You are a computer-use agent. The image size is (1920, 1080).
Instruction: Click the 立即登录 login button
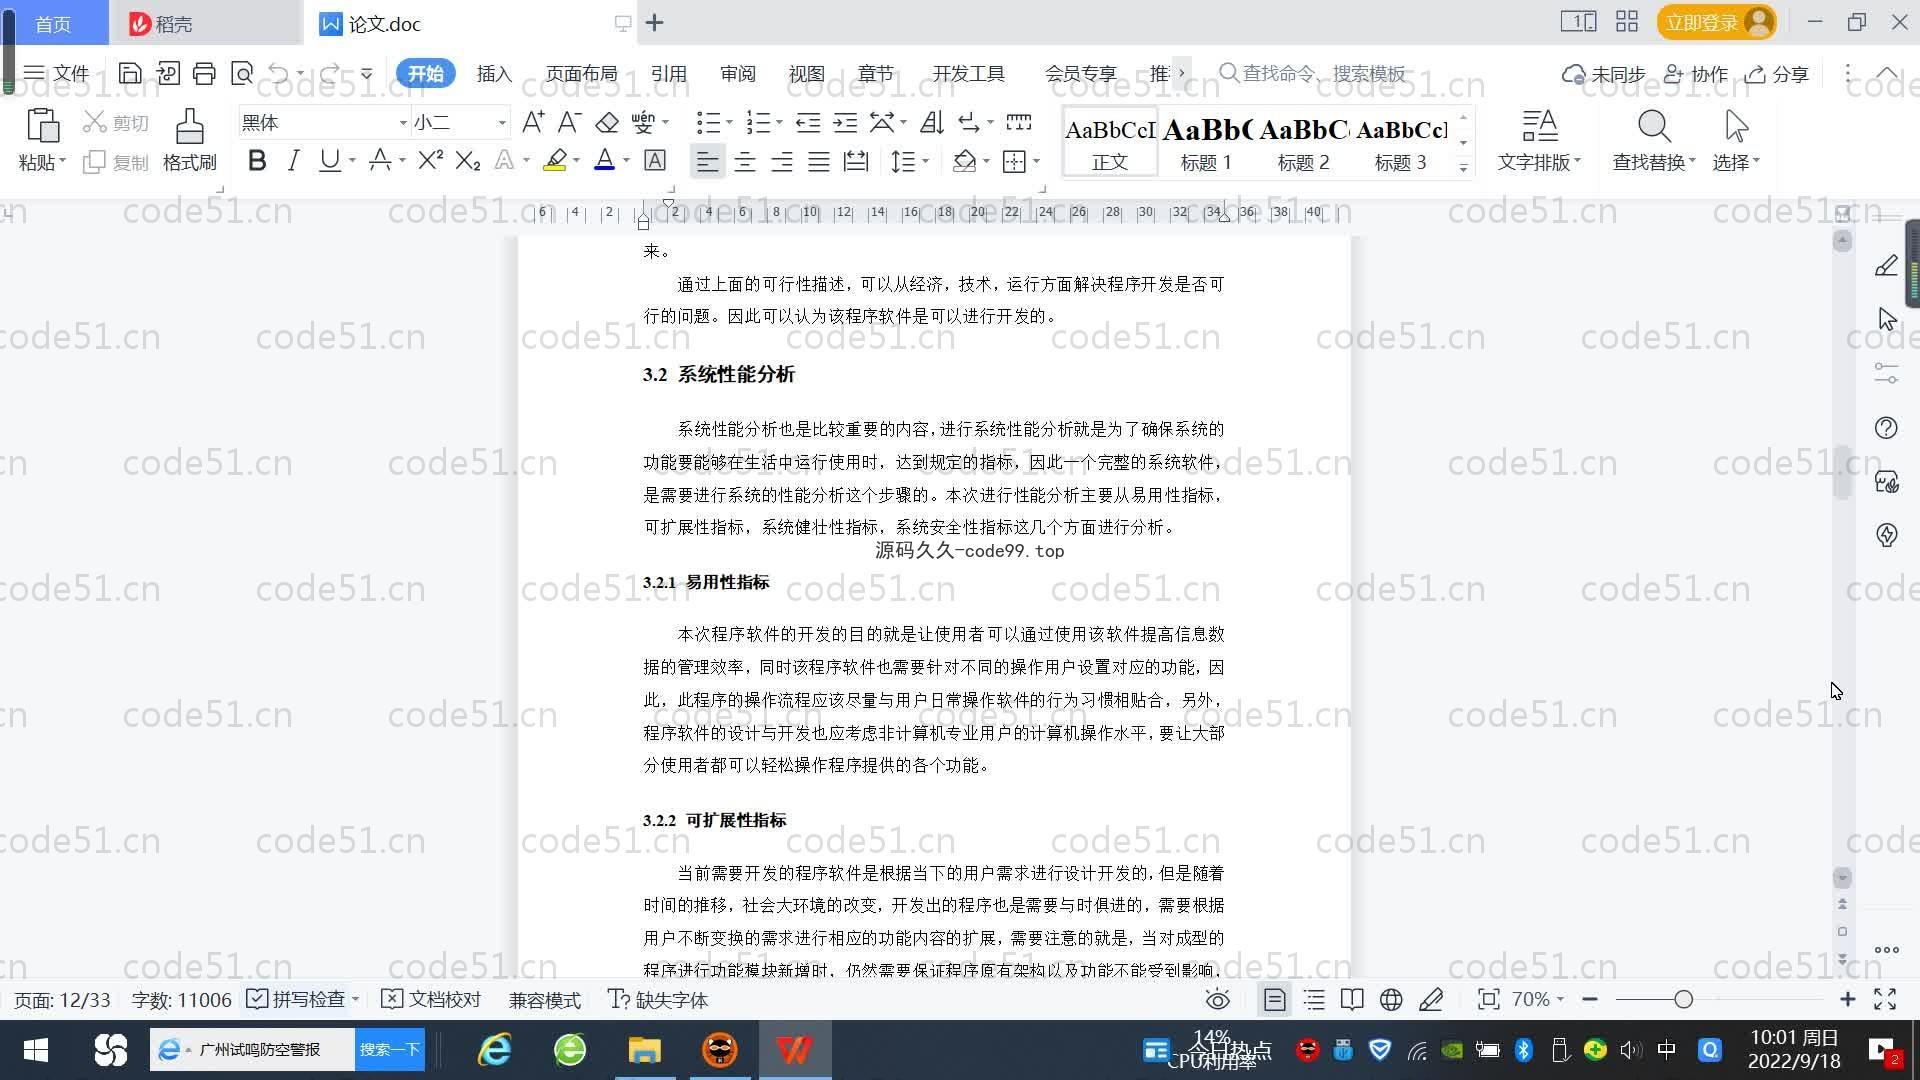(x=1717, y=22)
